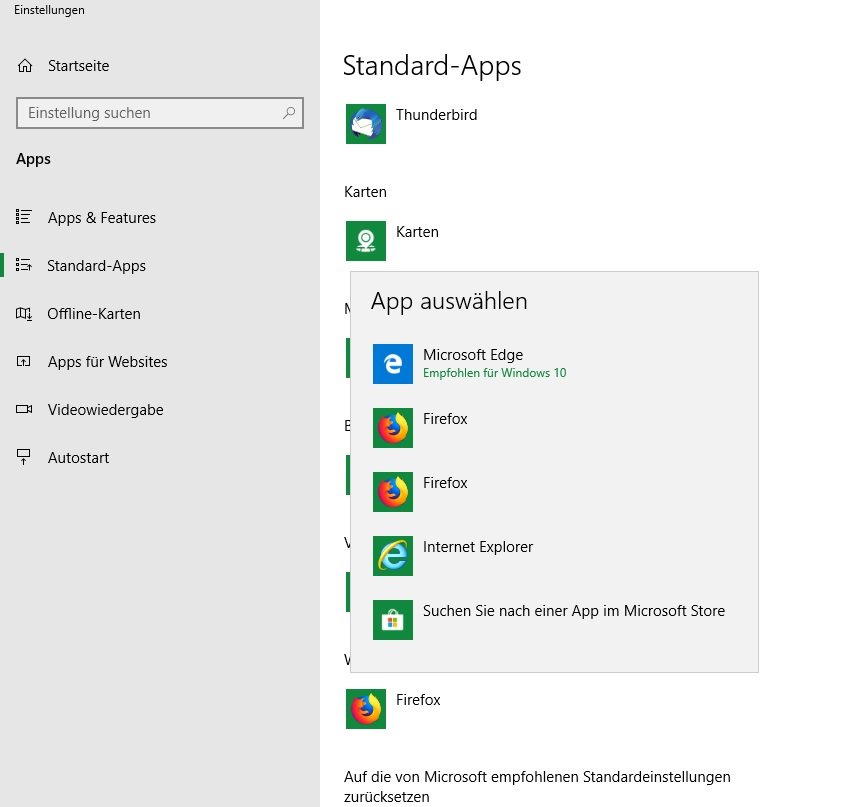Choose Microsoft Edge label as default browser
Image resolution: width=855 pixels, height=807 pixels.
point(473,355)
